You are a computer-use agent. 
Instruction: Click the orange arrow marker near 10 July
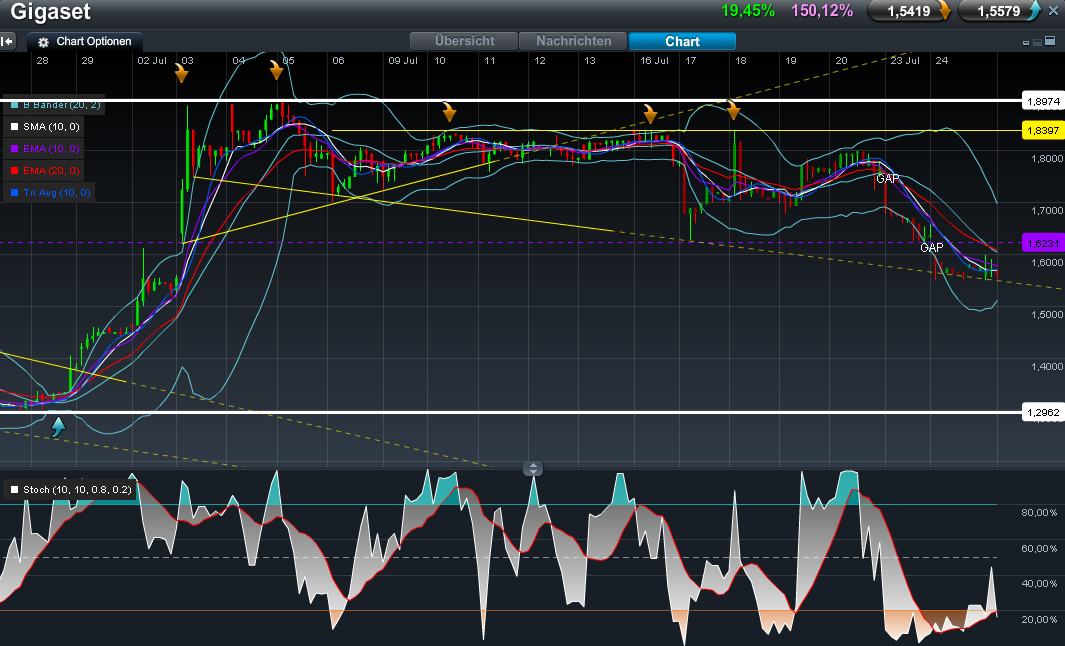point(449,113)
